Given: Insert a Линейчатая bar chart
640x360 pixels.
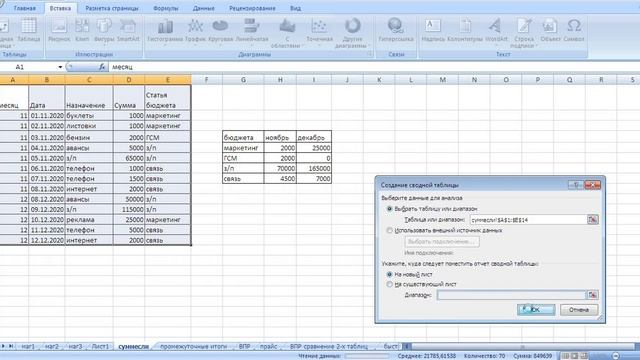Looking at the screenshot, I should point(252,32).
